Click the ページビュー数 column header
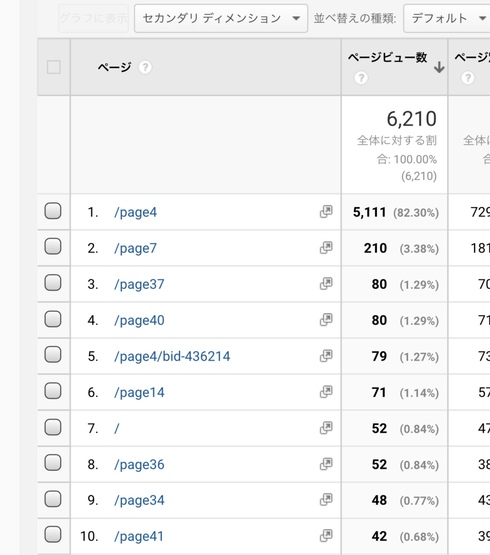 point(387,57)
